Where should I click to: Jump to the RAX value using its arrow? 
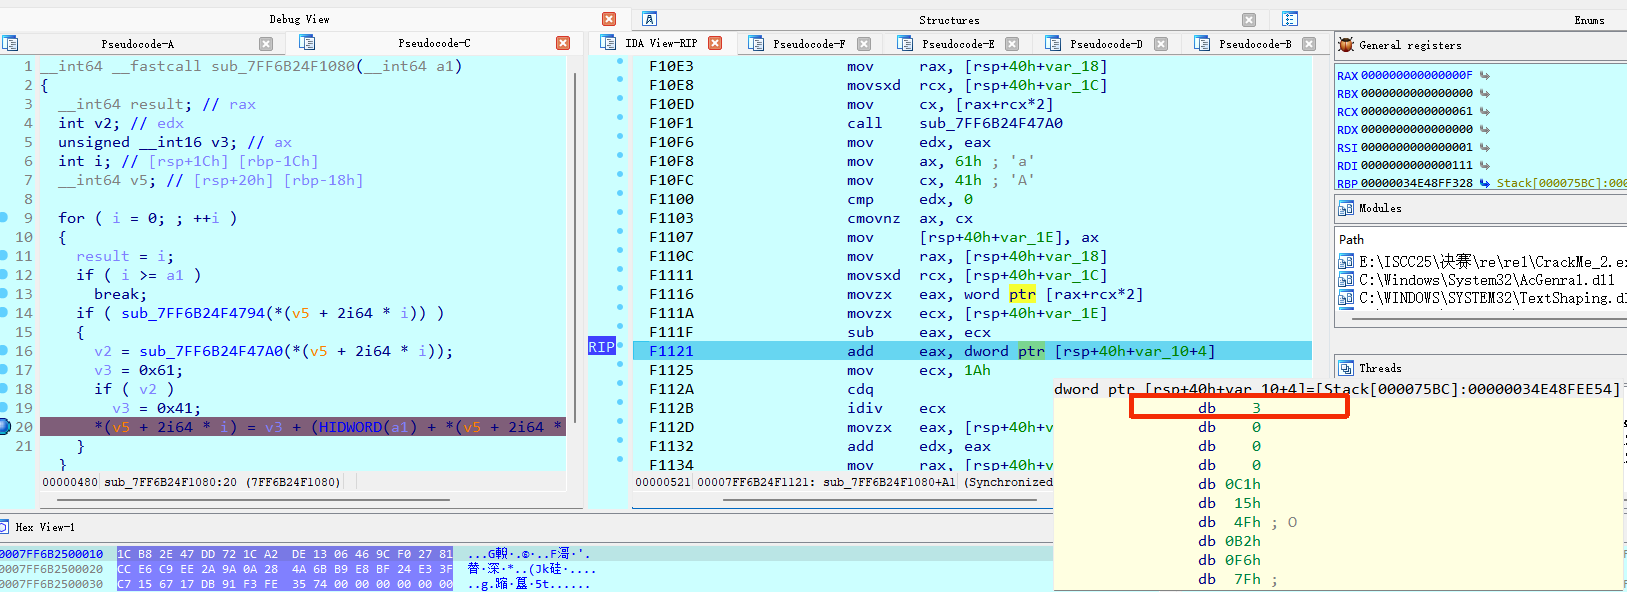1485,75
